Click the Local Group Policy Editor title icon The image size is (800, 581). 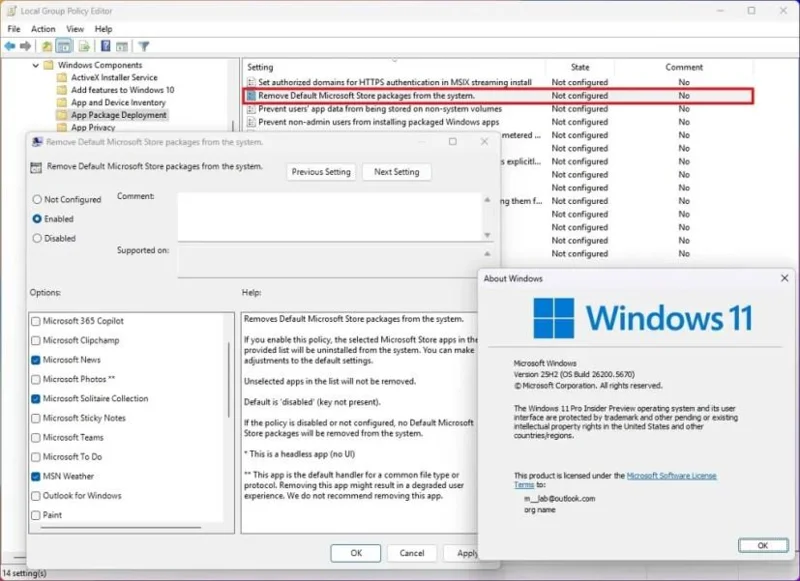[11, 11]
